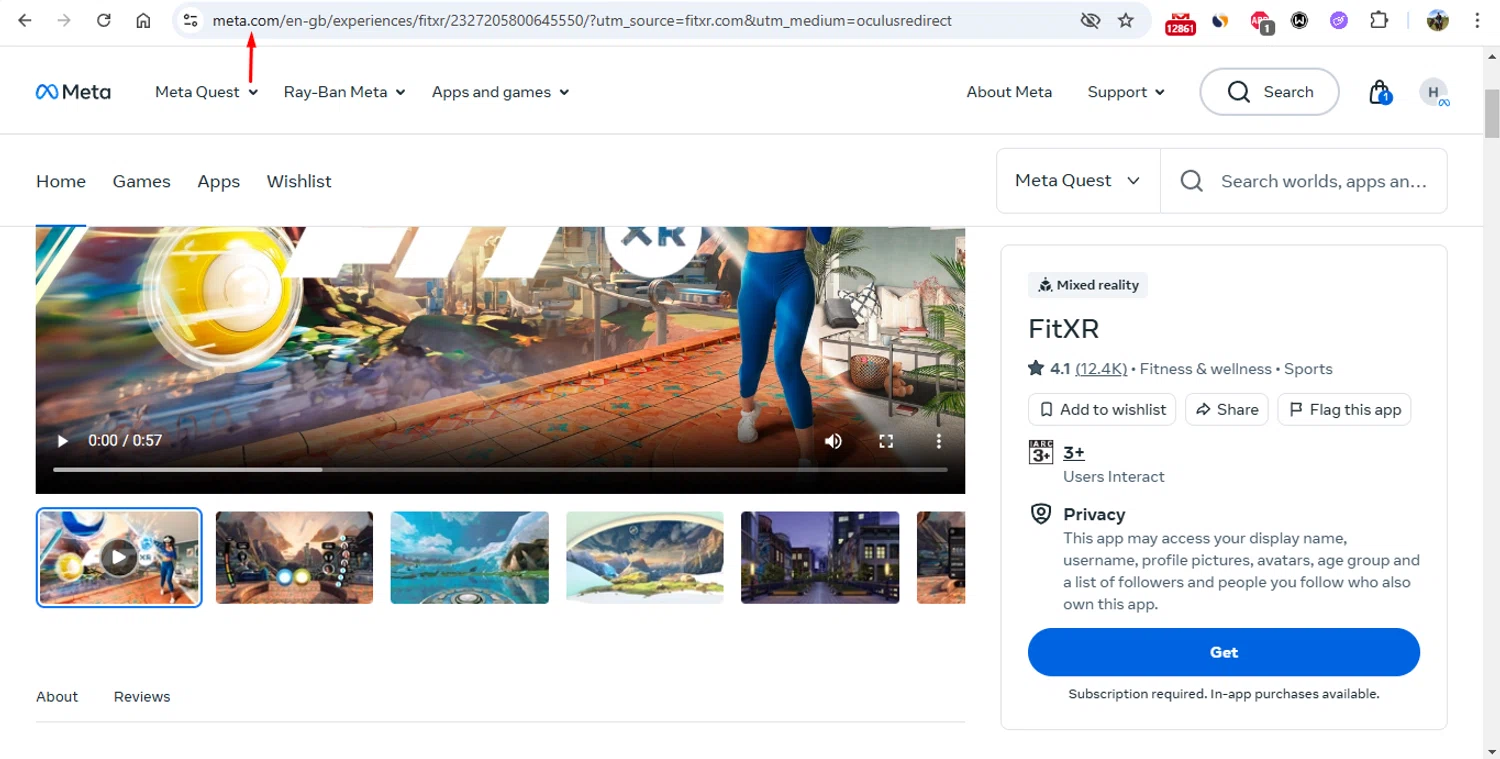
Task: View site information icon in address bar
Action: coord(191,20)
